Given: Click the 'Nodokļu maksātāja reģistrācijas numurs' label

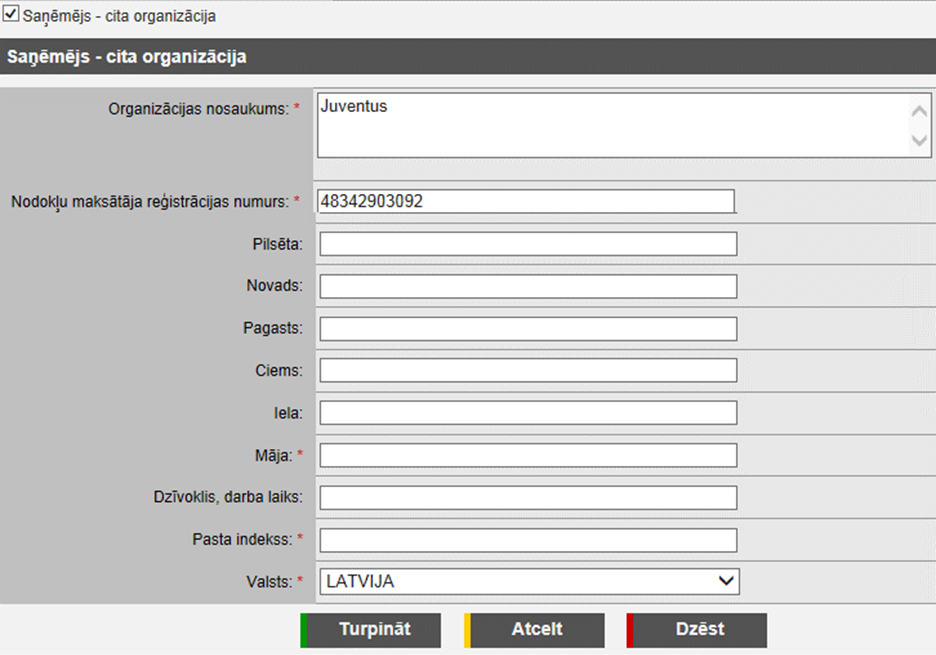Looking at the screenshot, I should click(x=150, y=202).
